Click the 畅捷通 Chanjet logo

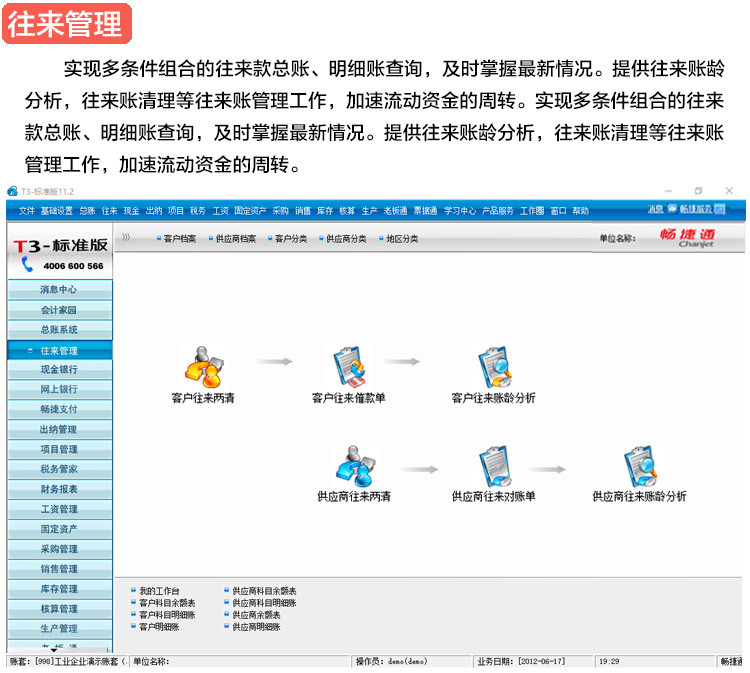[x=688, y=237]
